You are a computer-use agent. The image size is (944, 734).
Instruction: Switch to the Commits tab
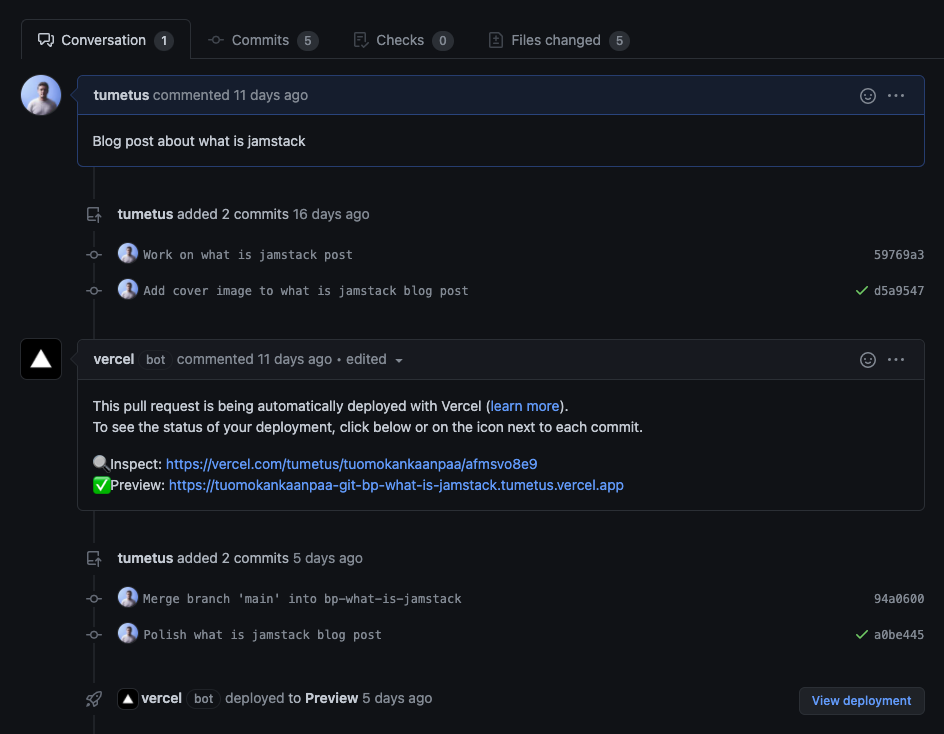(x=262, y=40)
